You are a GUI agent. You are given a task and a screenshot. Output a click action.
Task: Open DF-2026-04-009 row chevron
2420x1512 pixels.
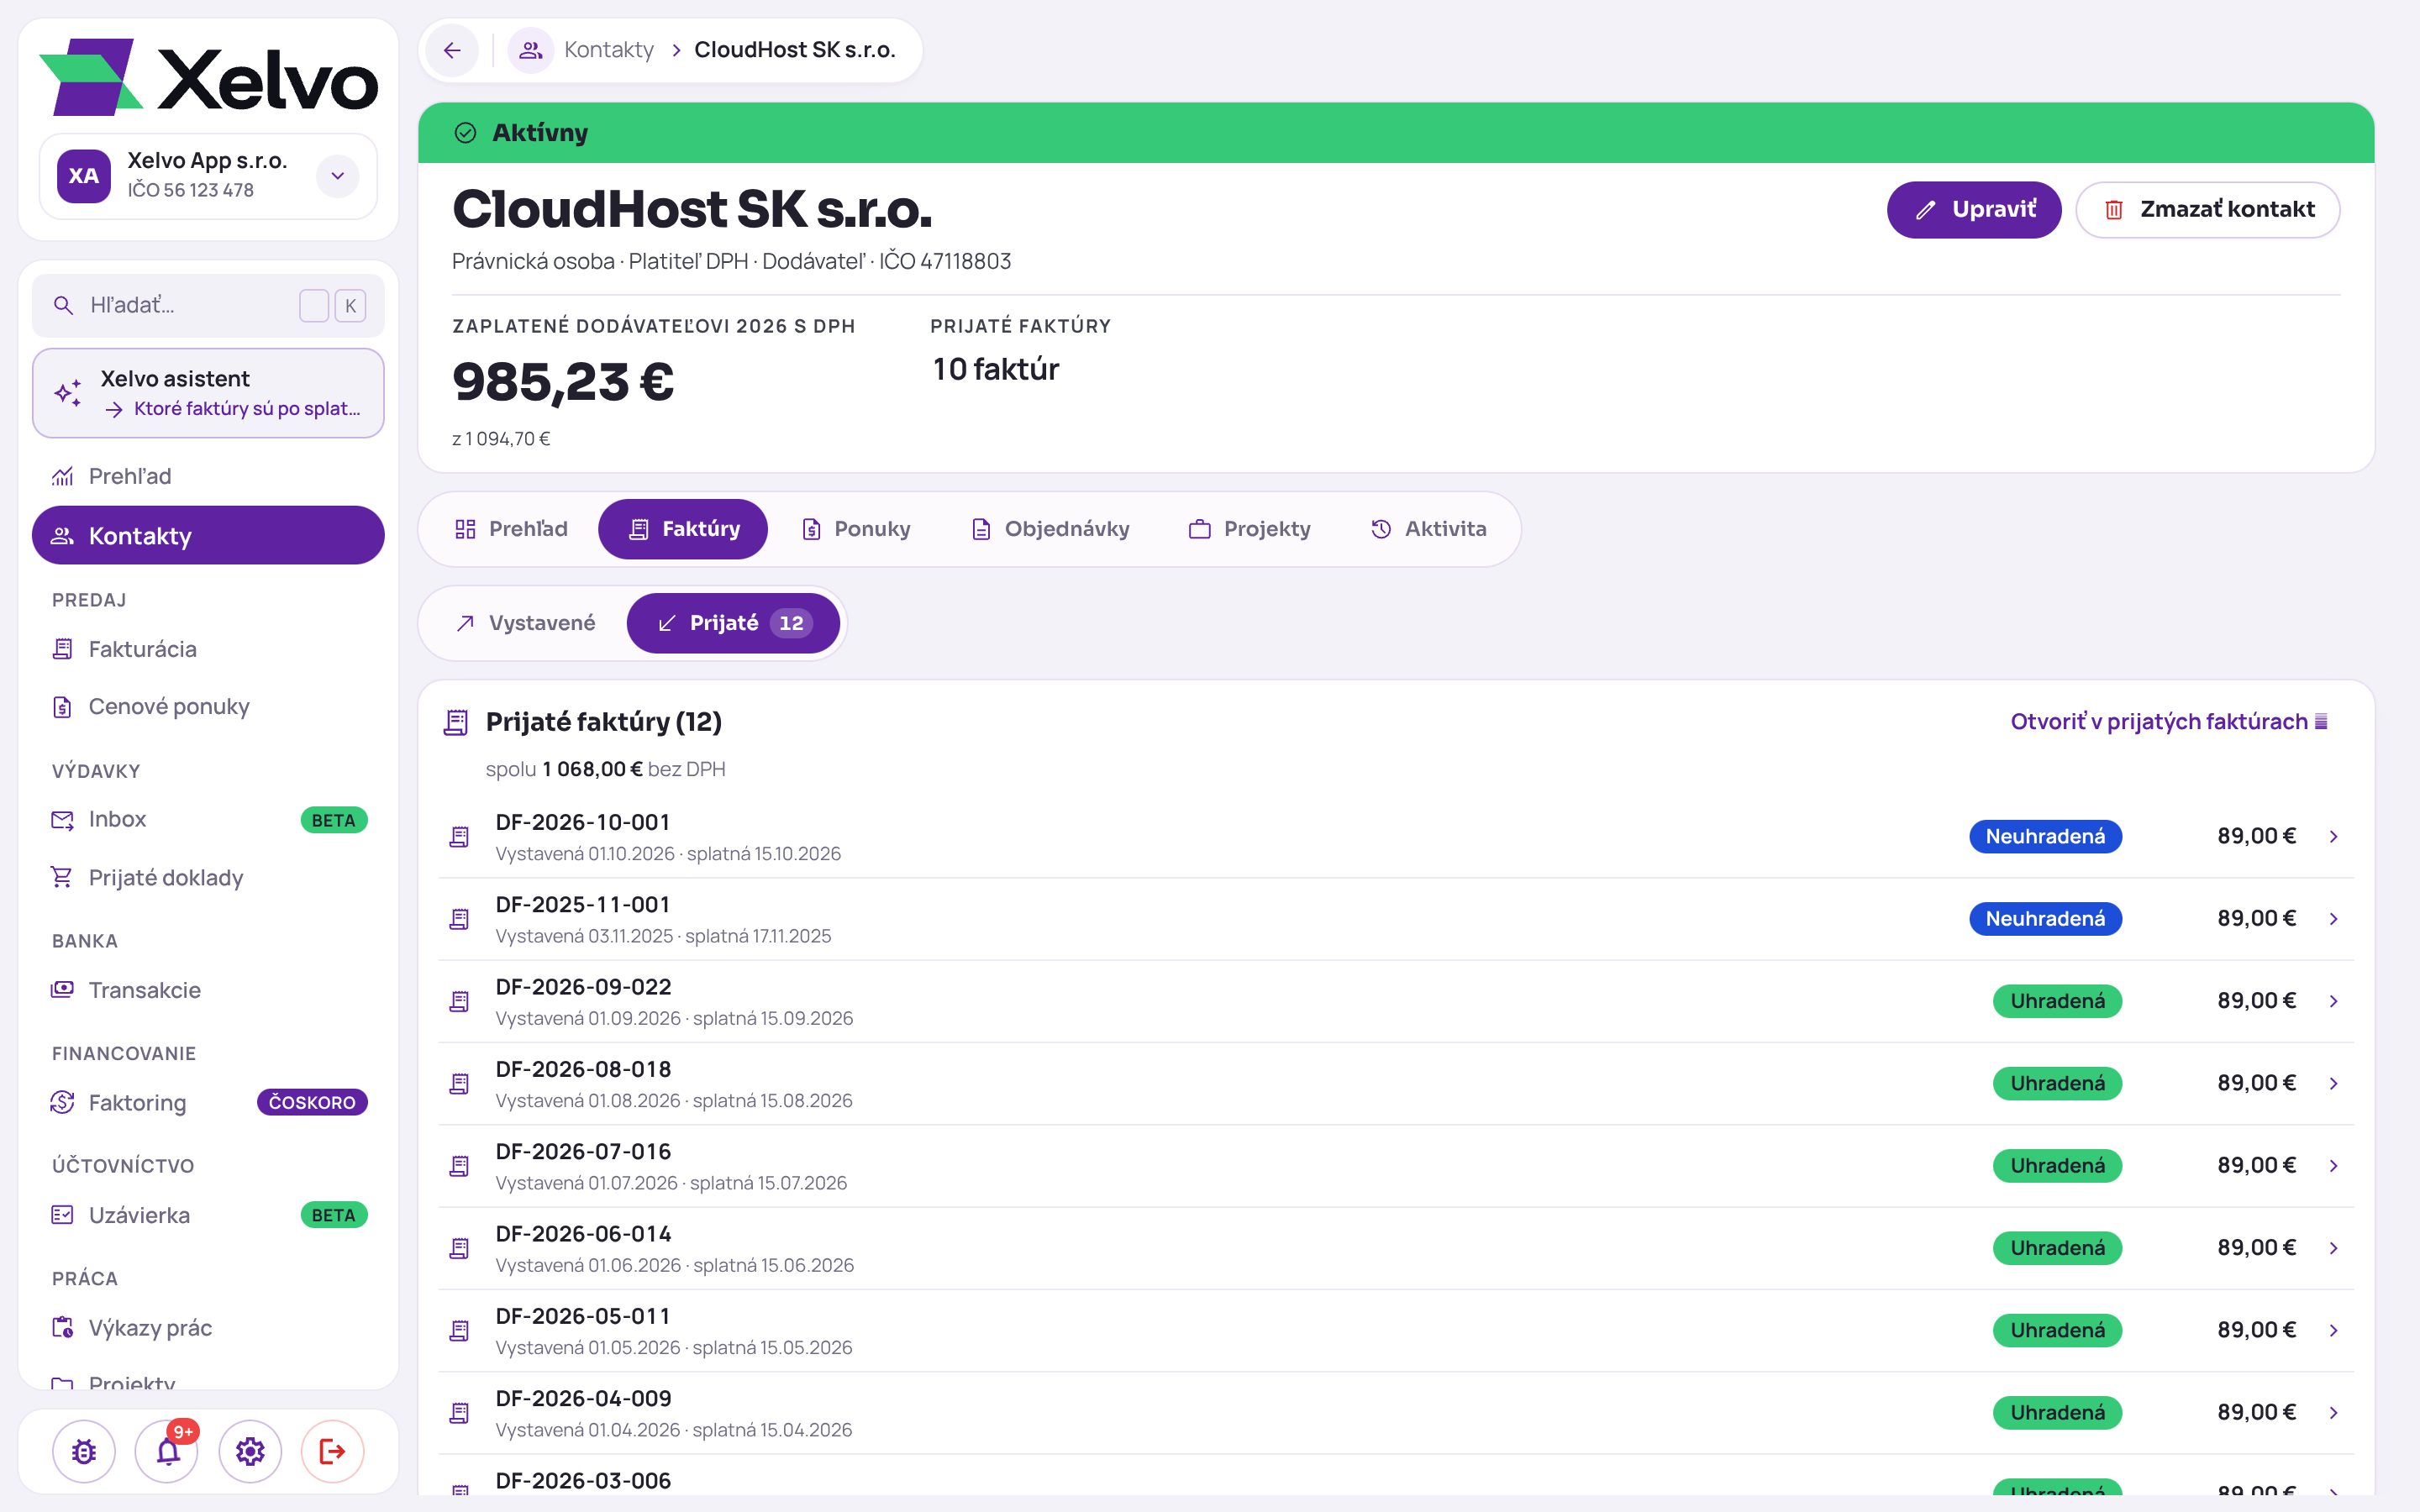pos(2333,1413)
